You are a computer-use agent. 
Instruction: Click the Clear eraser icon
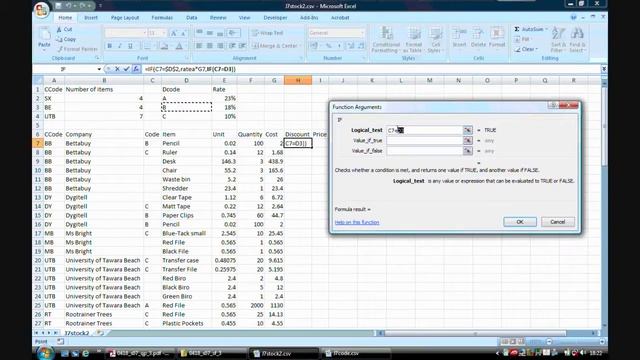pyautogui.click(x=517, y=49)
